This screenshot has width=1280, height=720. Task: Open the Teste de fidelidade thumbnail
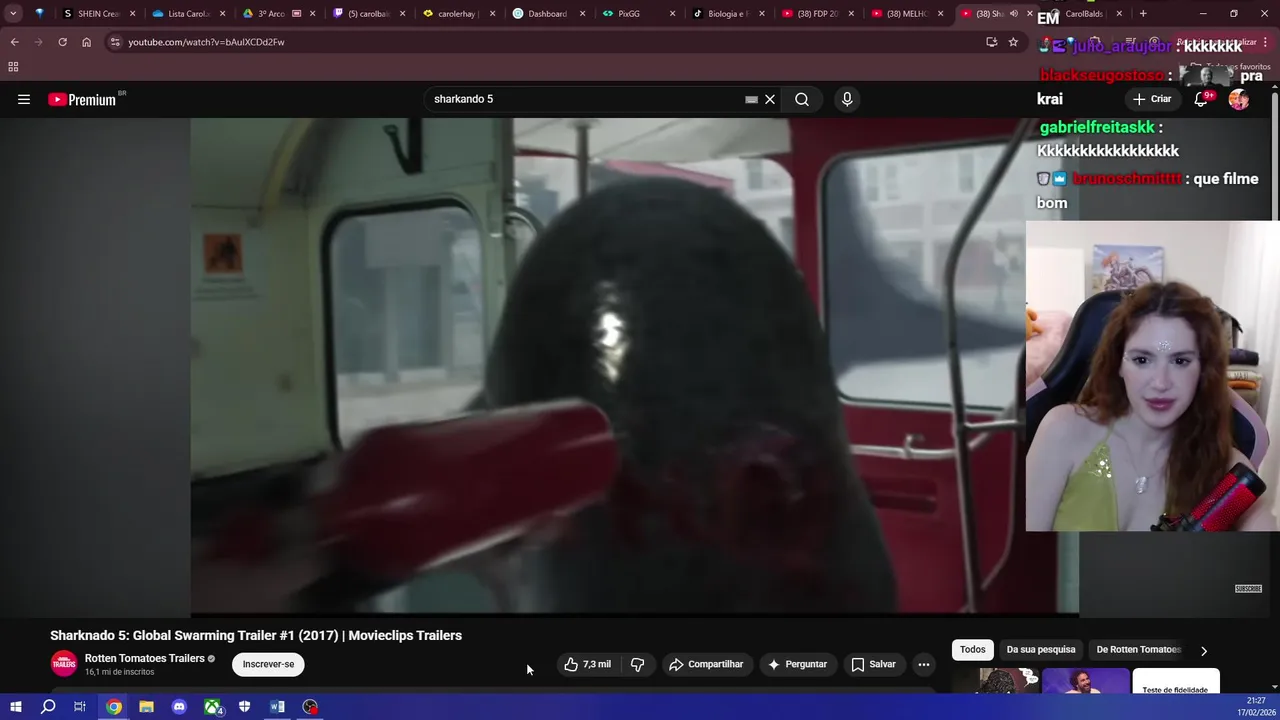coord(1175,681)
